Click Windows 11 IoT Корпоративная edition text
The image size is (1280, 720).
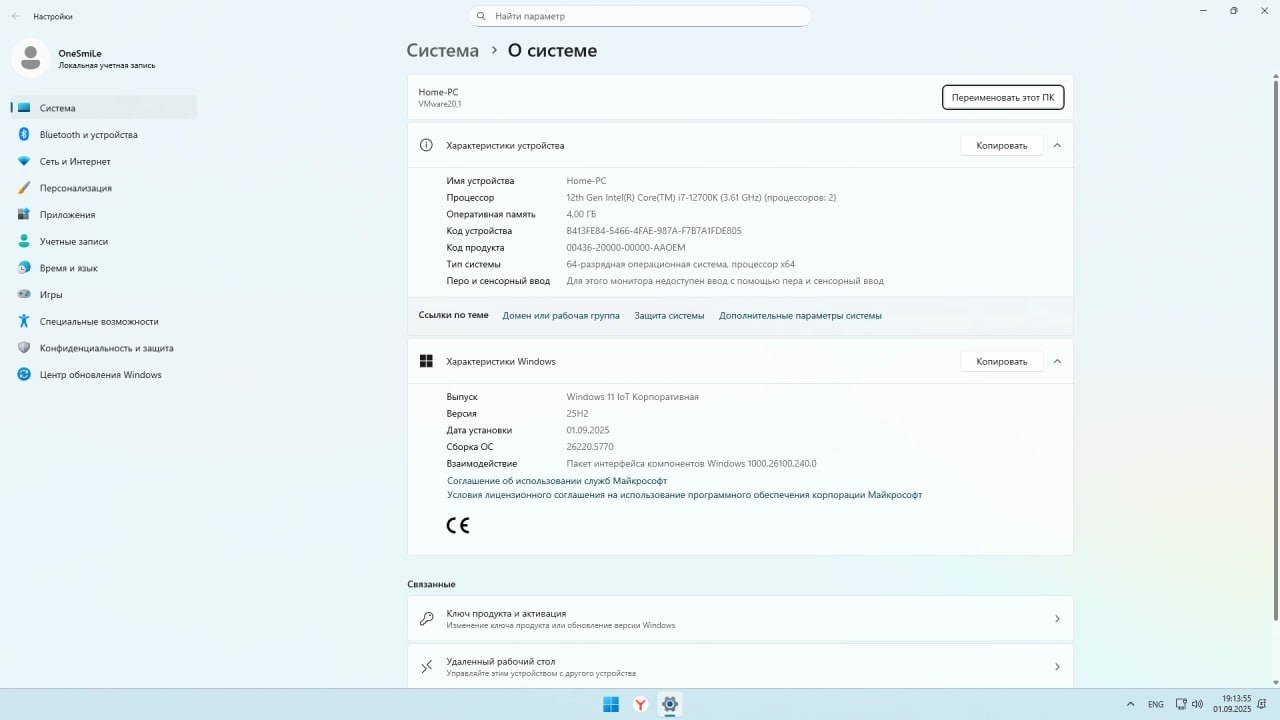tap(632, 397)
